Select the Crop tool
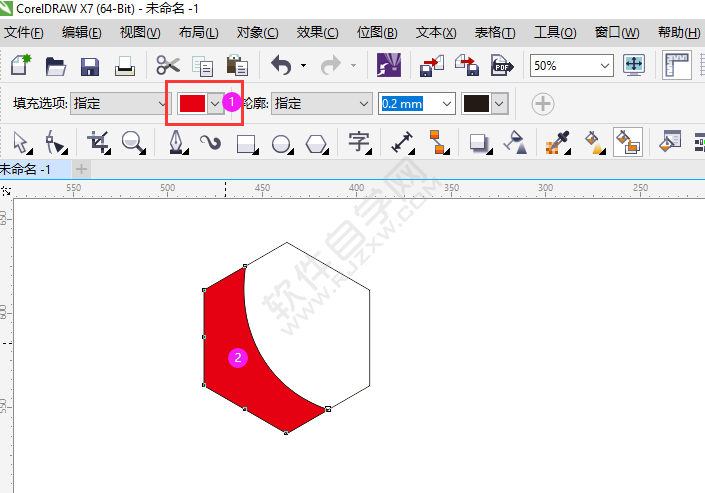Screen dimensions: 705x493 pos(99,142)
